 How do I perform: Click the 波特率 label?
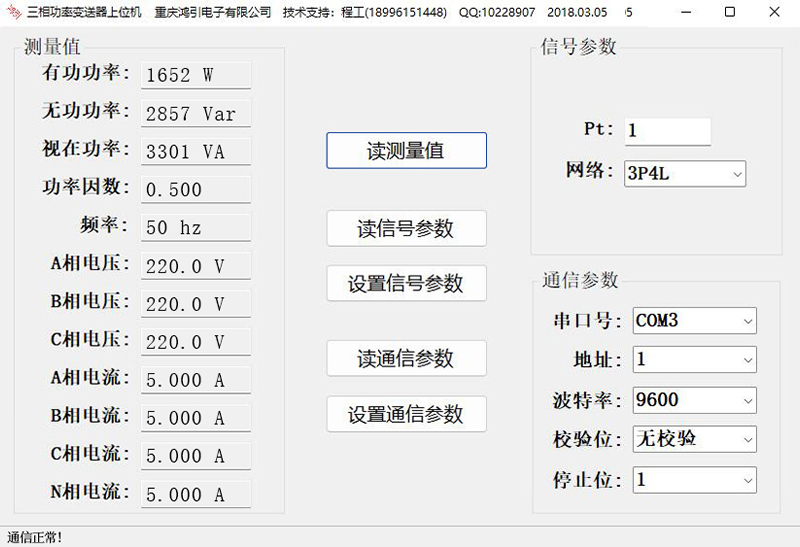click(x=587, y=401)
